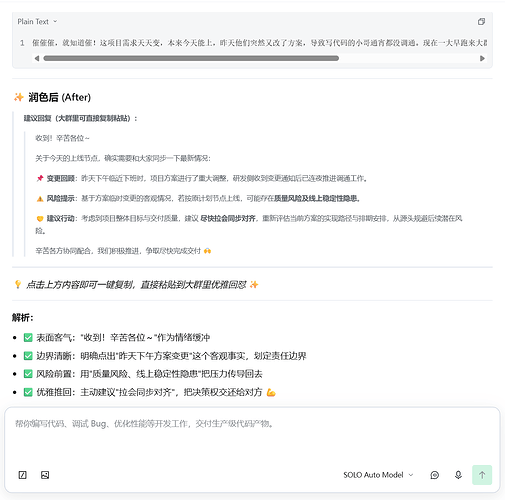Click the green check beside 风险前置
The image size is (505, 500).
(28, 374)
